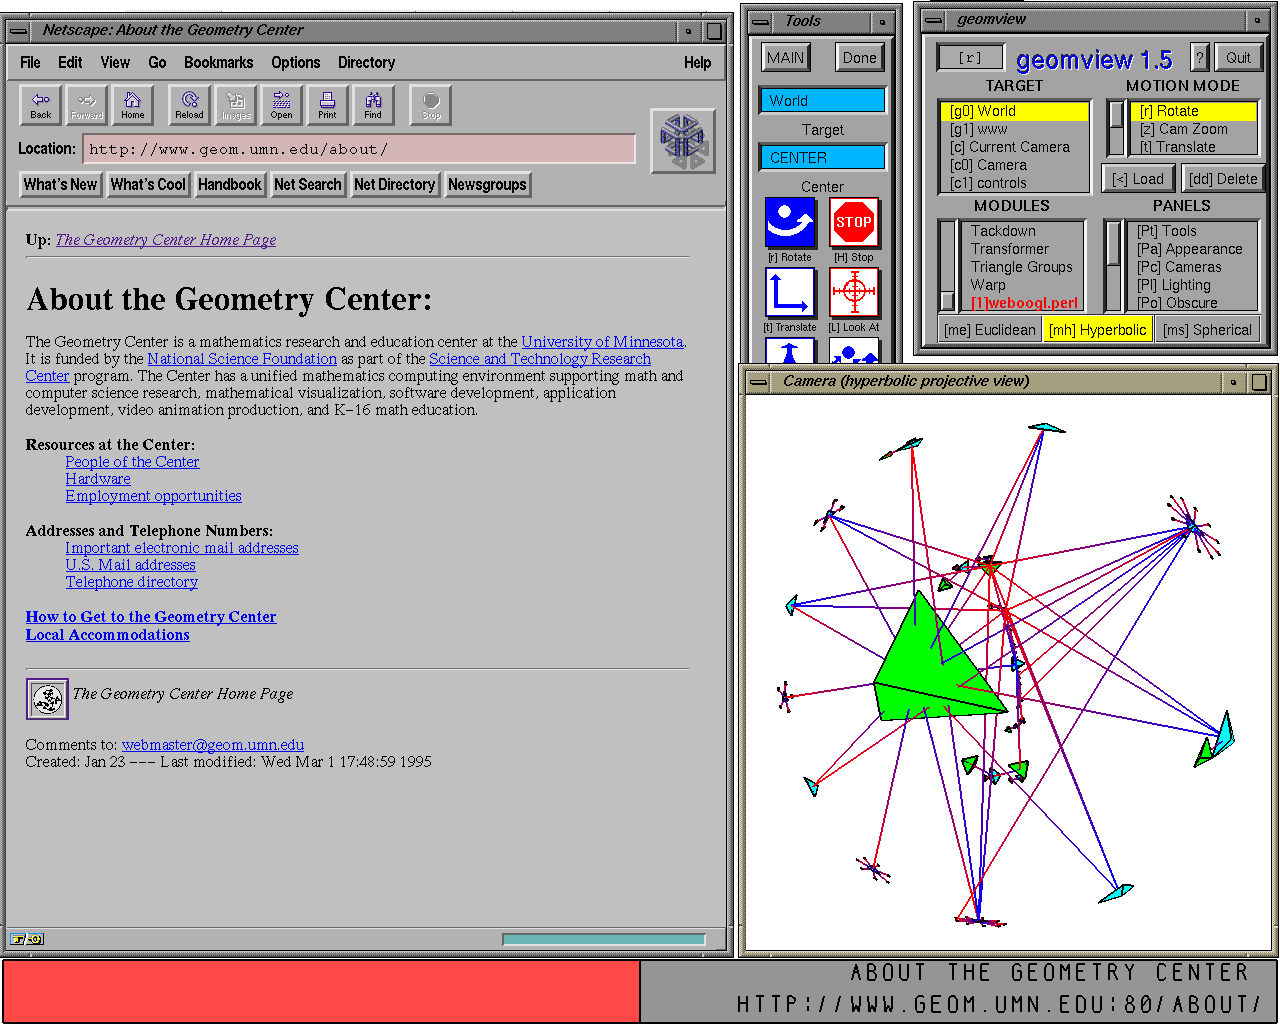Open the Bookmarks menu
Image resolution: width=1280 pixels, height=1024 pixels.
coord(218,62)
